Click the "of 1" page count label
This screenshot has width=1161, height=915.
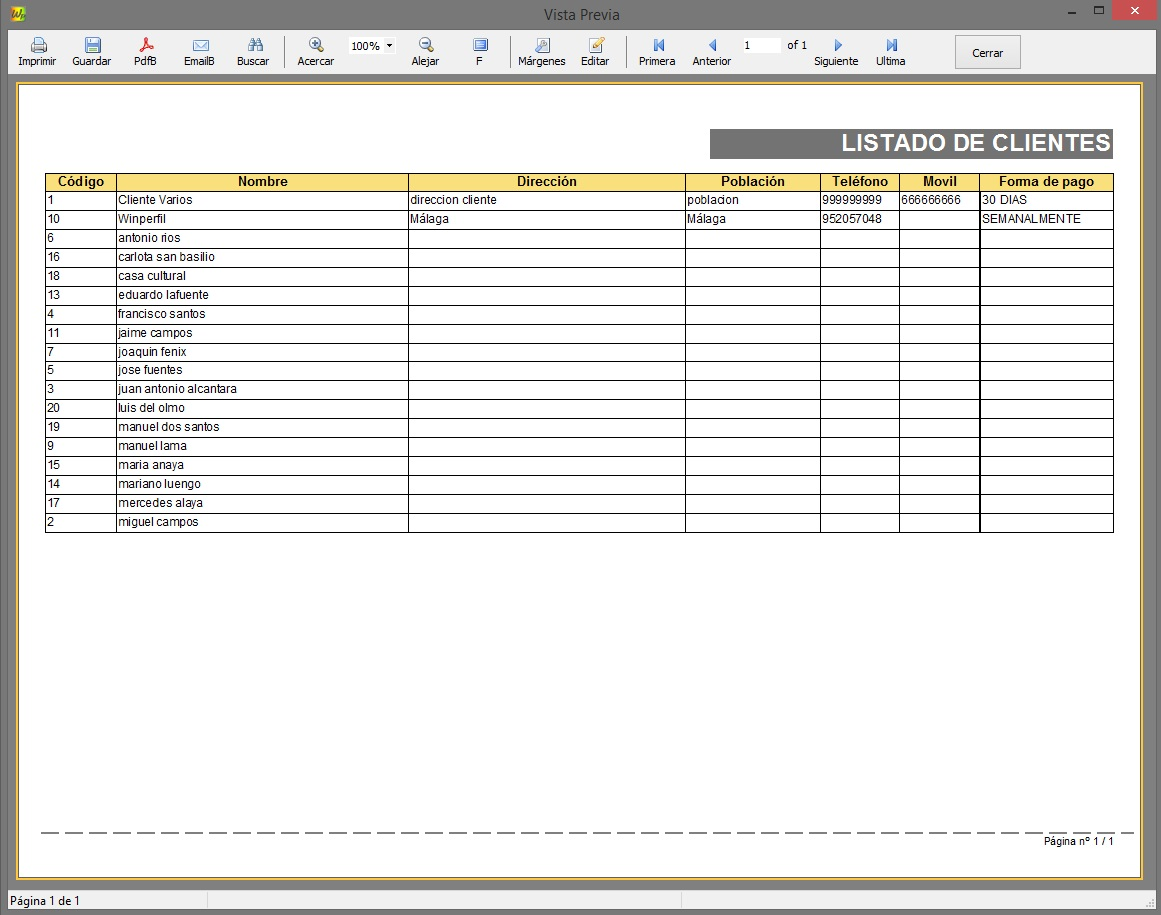point(797,45)
